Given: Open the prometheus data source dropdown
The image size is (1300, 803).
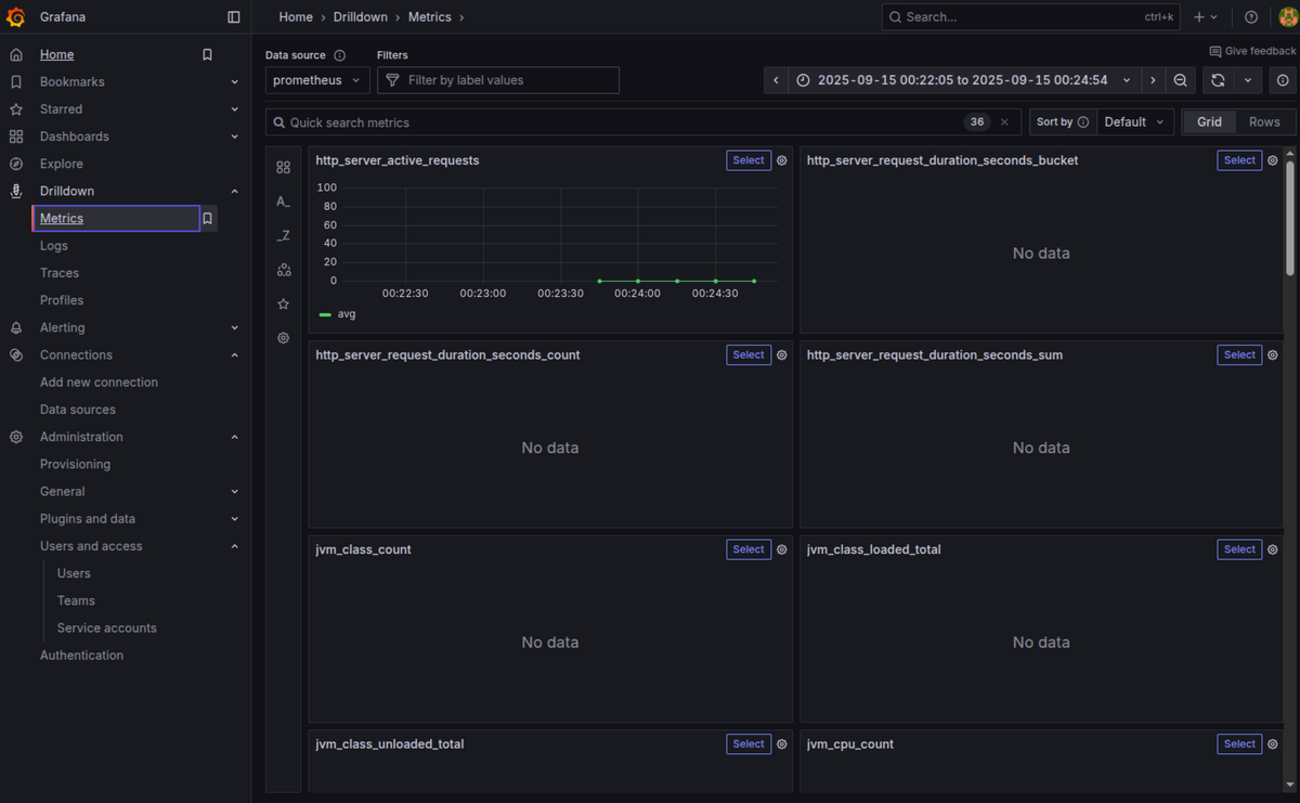Looking at the screenshot, I should coord(317,80).
